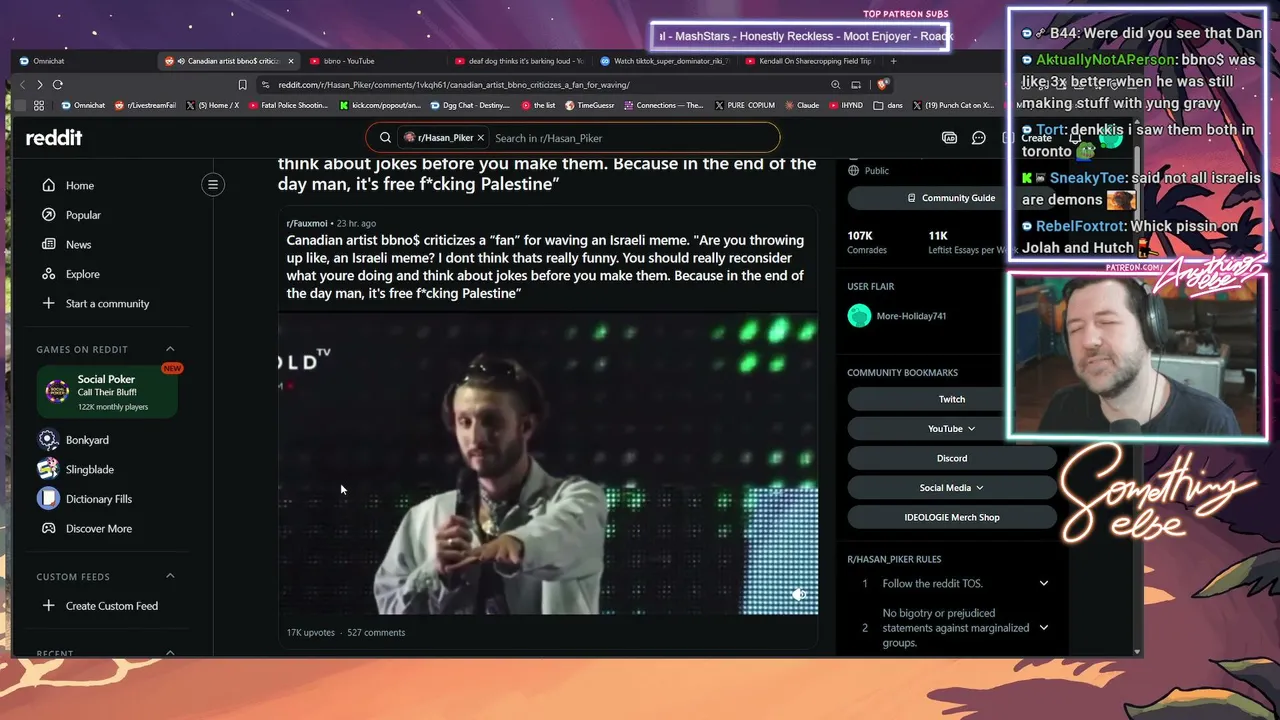Open the Dictionary Fills game icon
The height and width of the screenshot is (720, 1280).
48,498
